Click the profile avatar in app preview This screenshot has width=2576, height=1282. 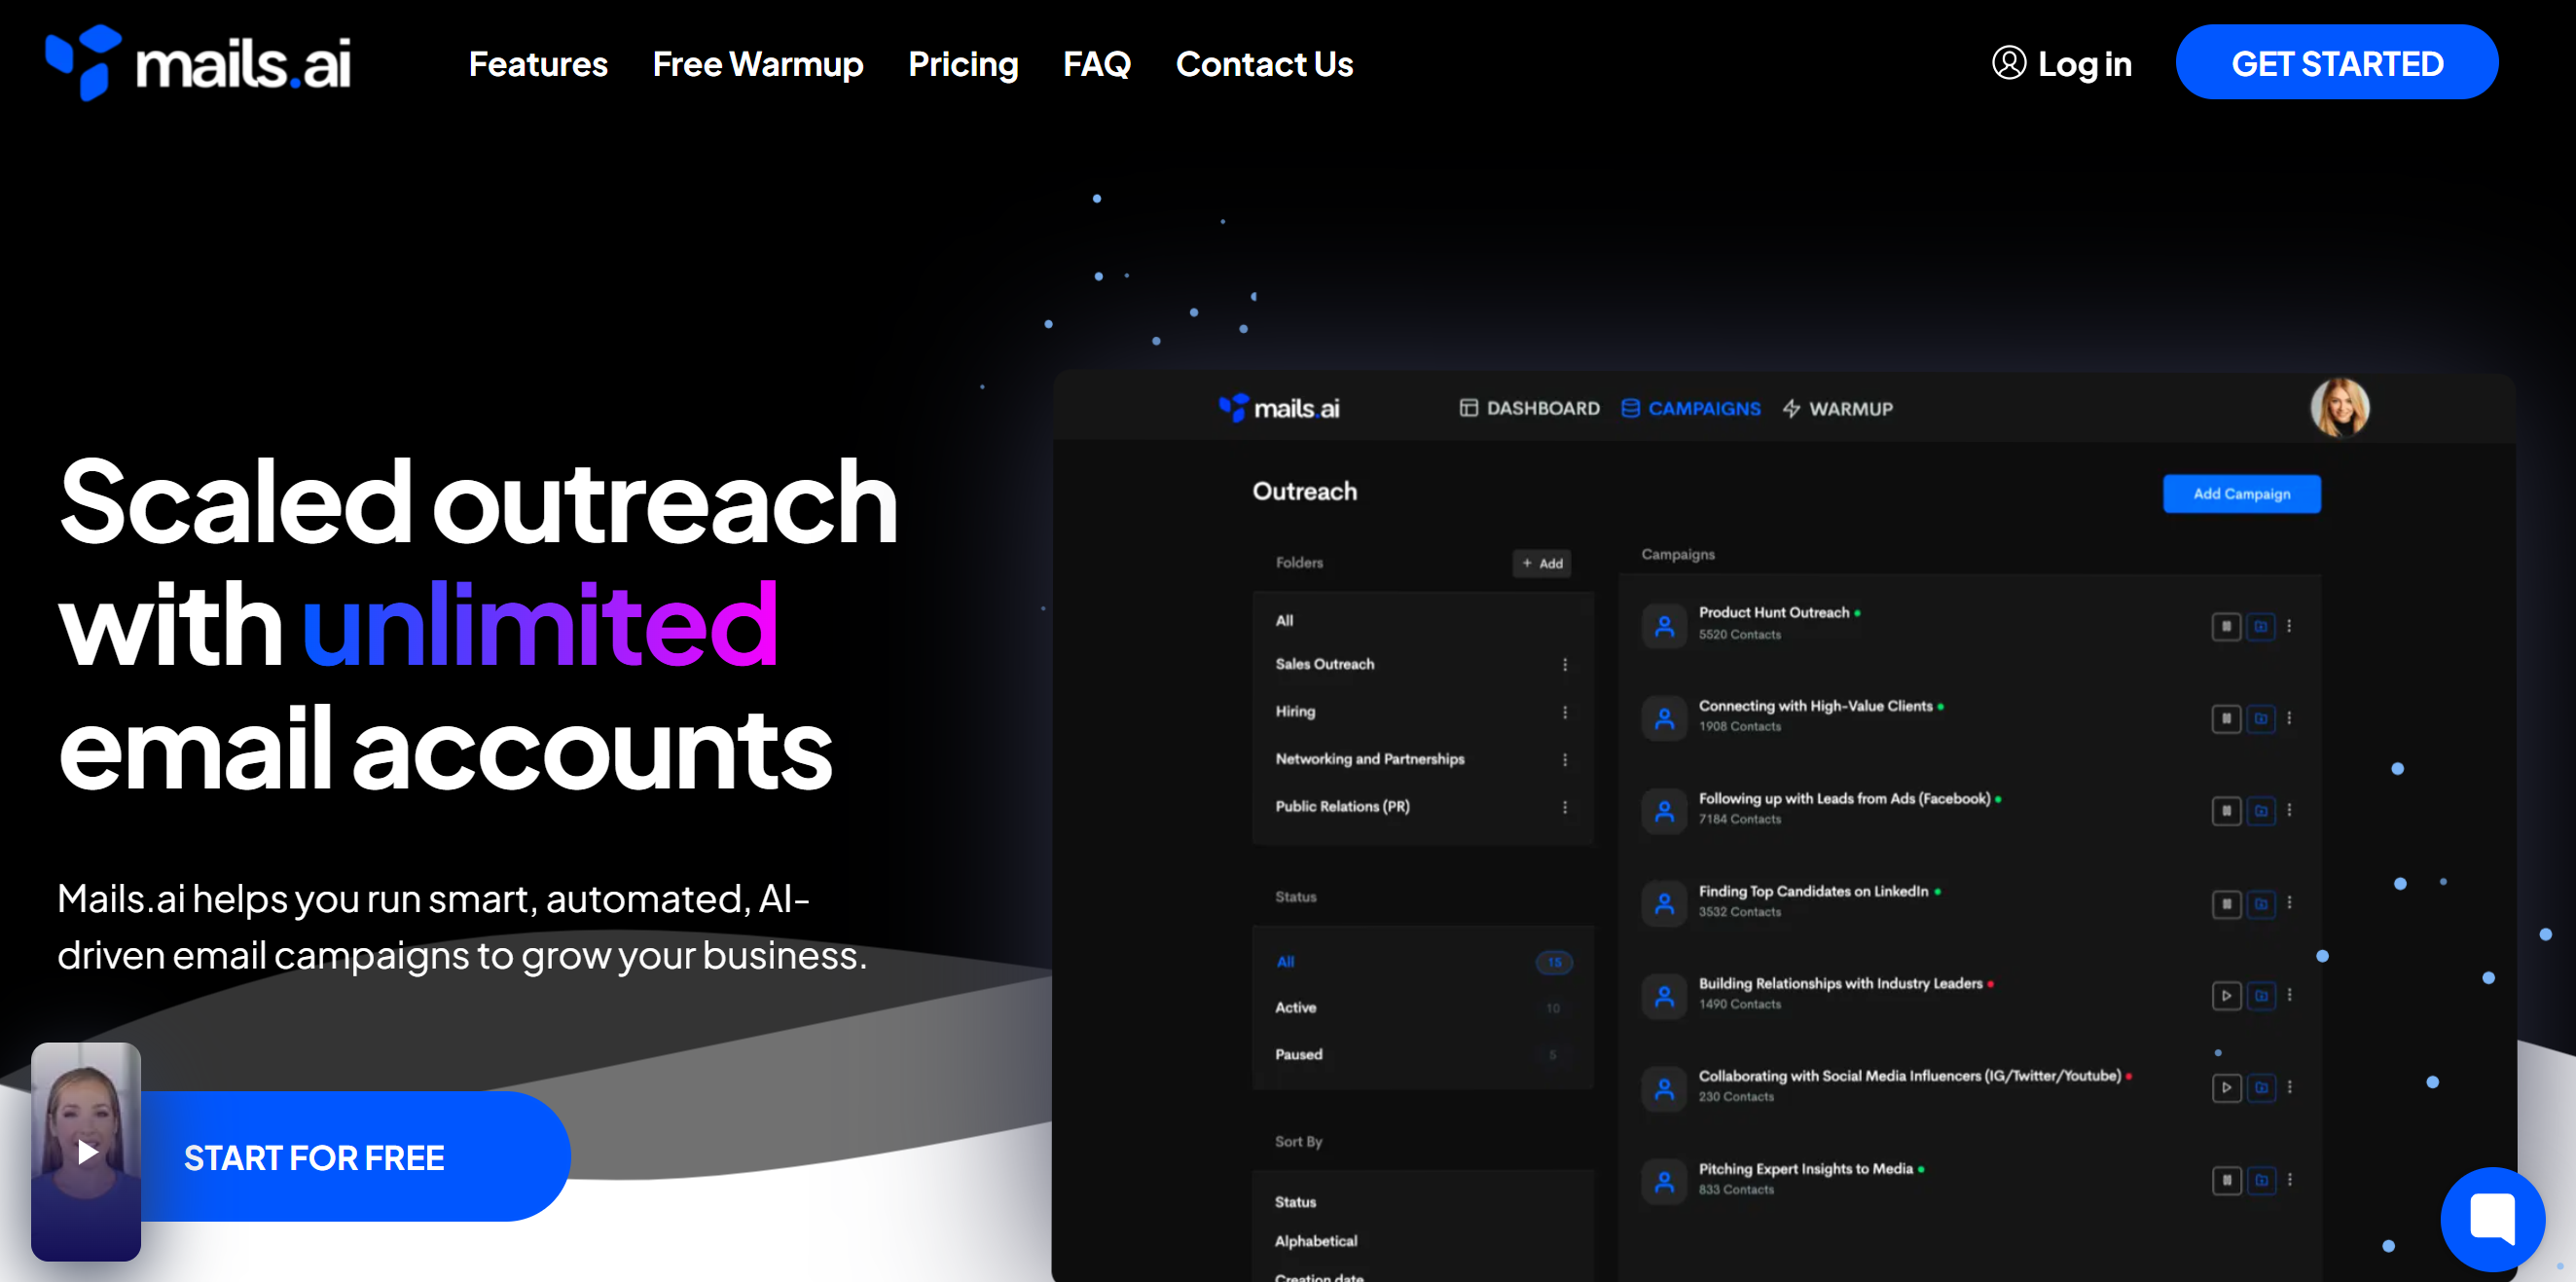click(2339, 407)
